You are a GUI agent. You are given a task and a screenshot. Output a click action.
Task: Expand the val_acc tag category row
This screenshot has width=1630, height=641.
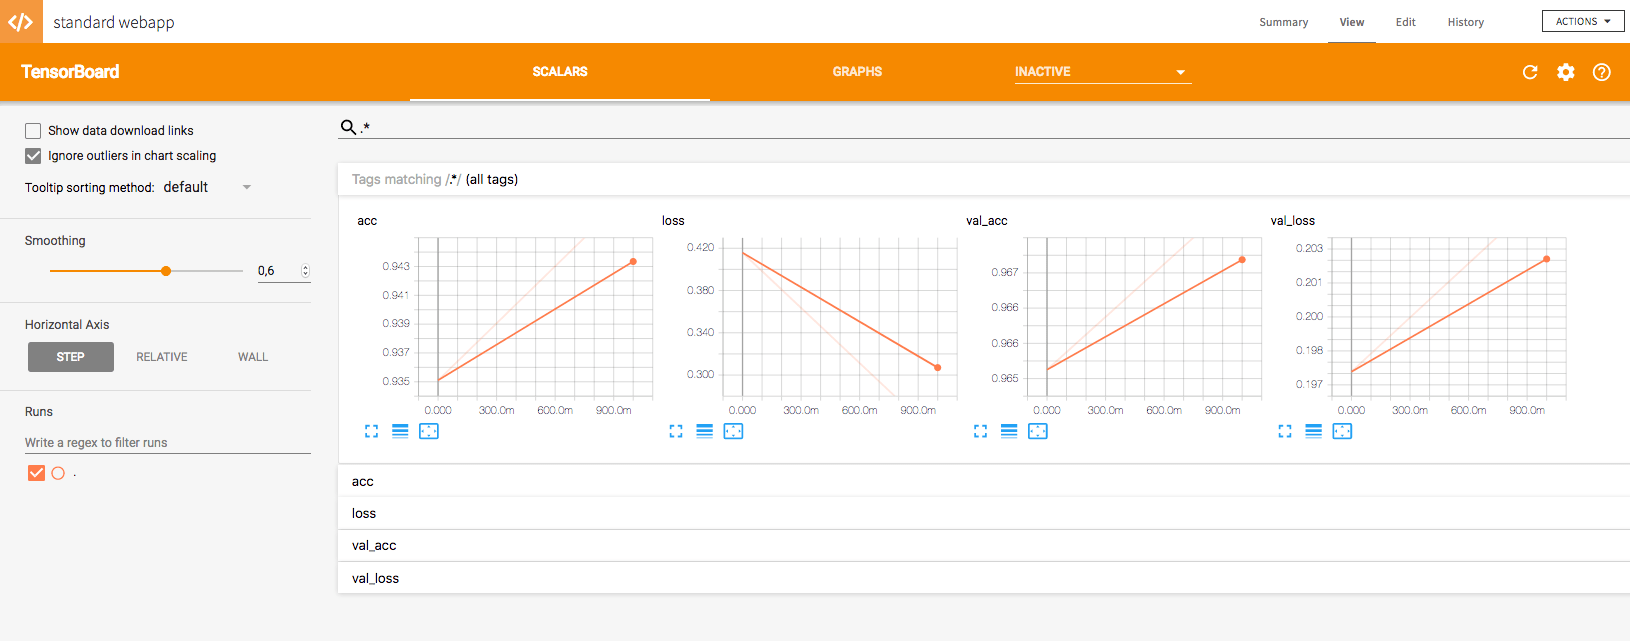pos(984,545)
